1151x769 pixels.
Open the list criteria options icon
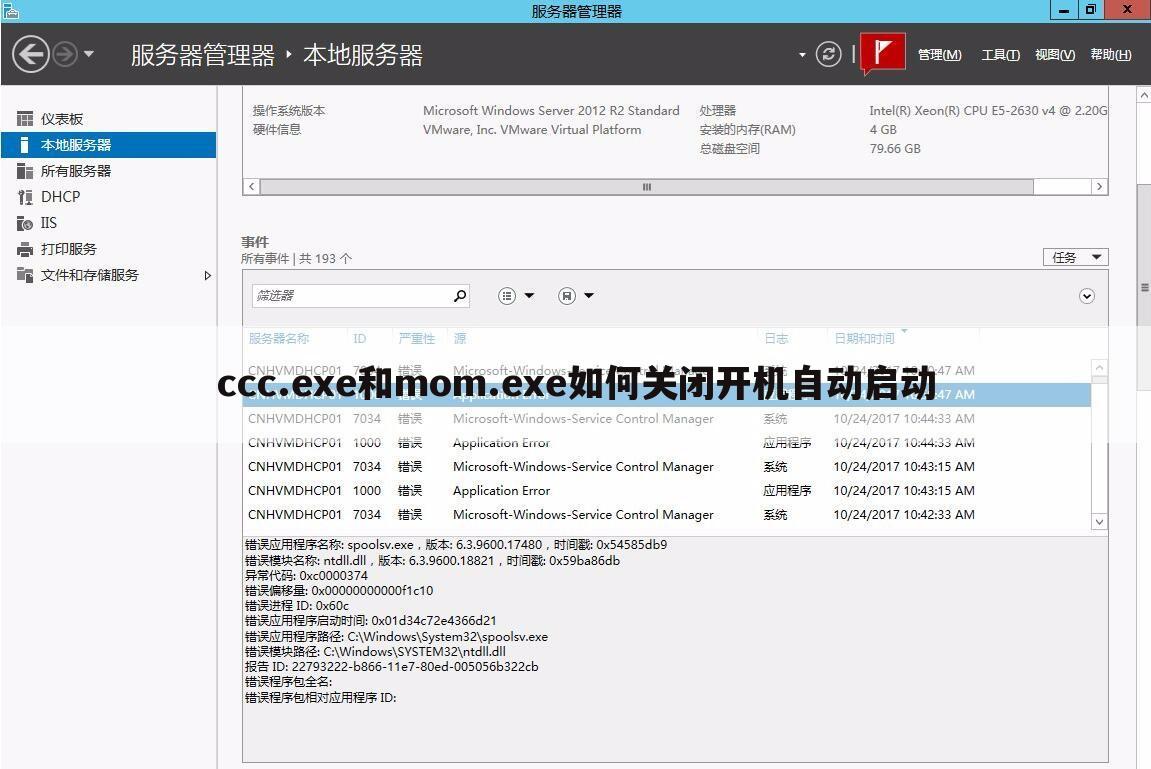click(x=506, y=296)
